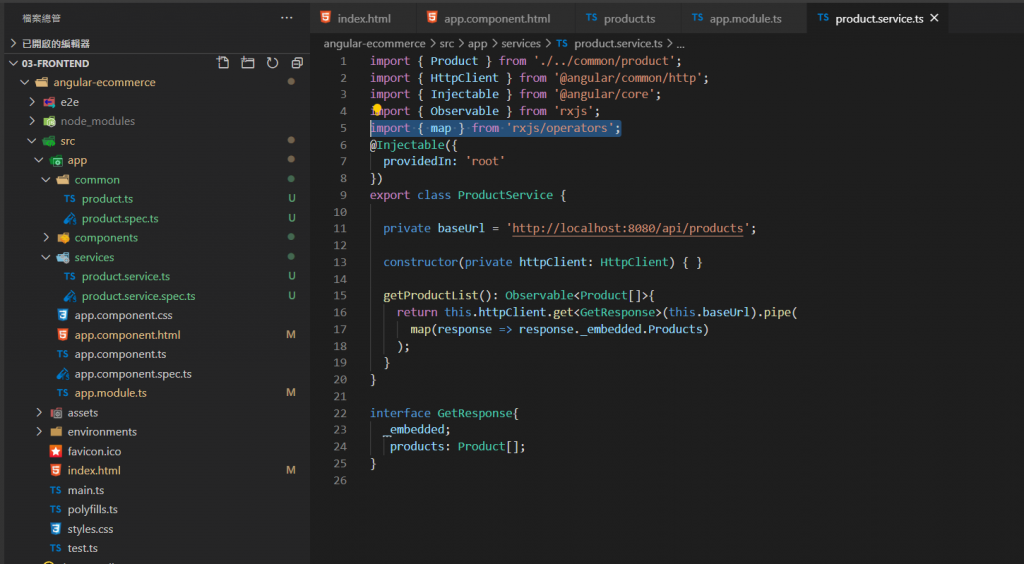Expand the 已開啟的編輯器 section

click(x=13, y=43)
